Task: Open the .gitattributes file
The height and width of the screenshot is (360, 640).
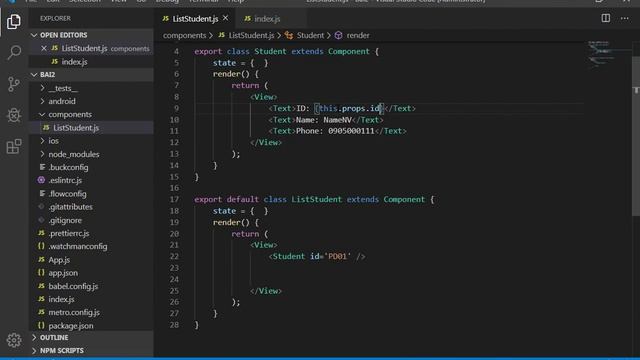Action: (x=91, y=207)
